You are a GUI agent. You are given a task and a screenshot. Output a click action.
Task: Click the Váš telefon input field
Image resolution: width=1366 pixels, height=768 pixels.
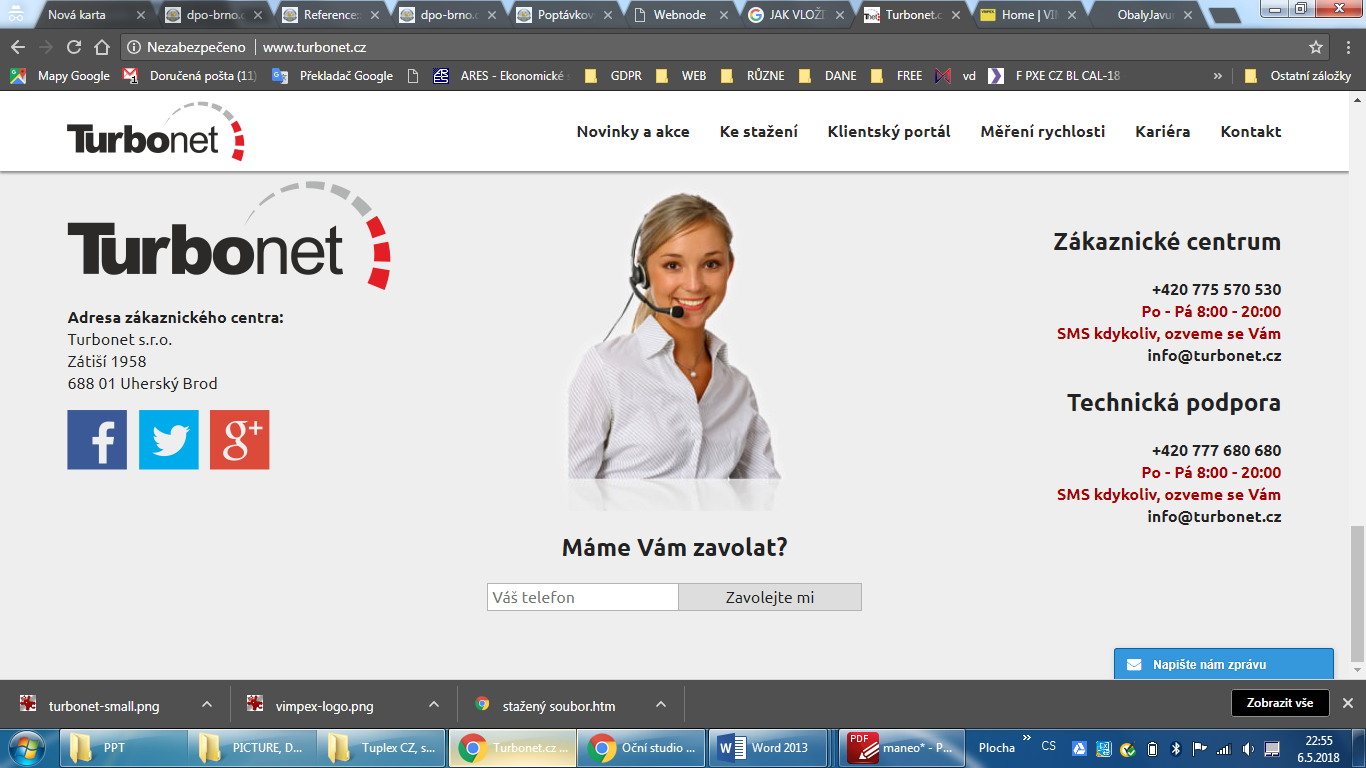click(583, 597)
